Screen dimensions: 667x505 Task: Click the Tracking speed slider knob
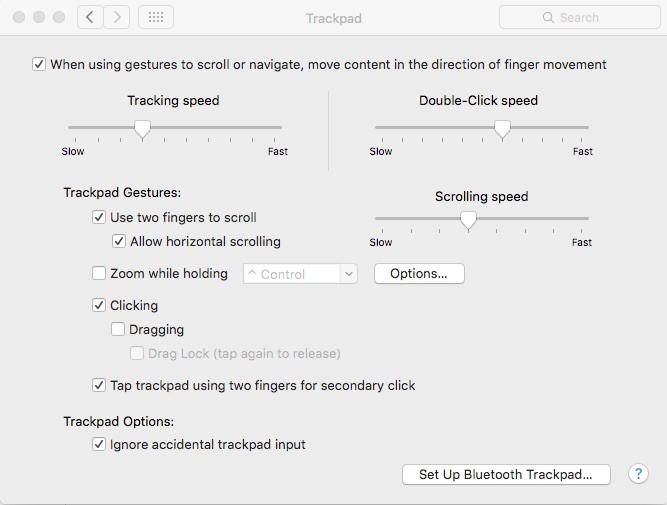coord(143,128)
